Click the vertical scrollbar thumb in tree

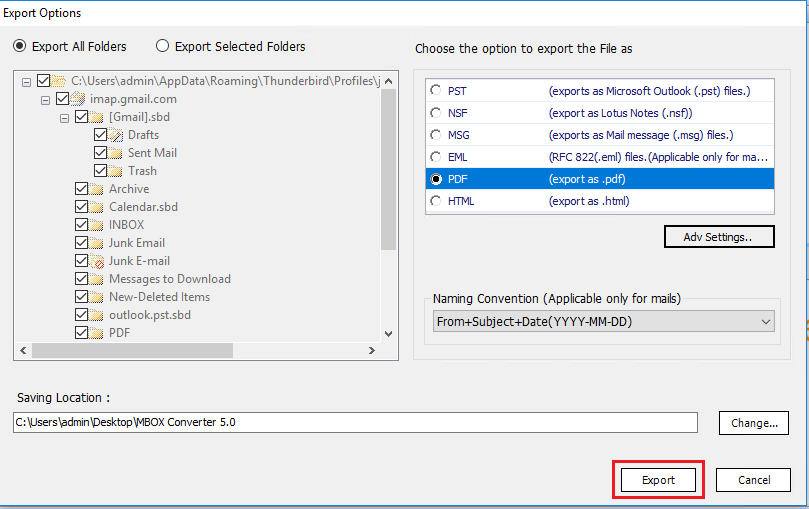(x=389, y=169)
